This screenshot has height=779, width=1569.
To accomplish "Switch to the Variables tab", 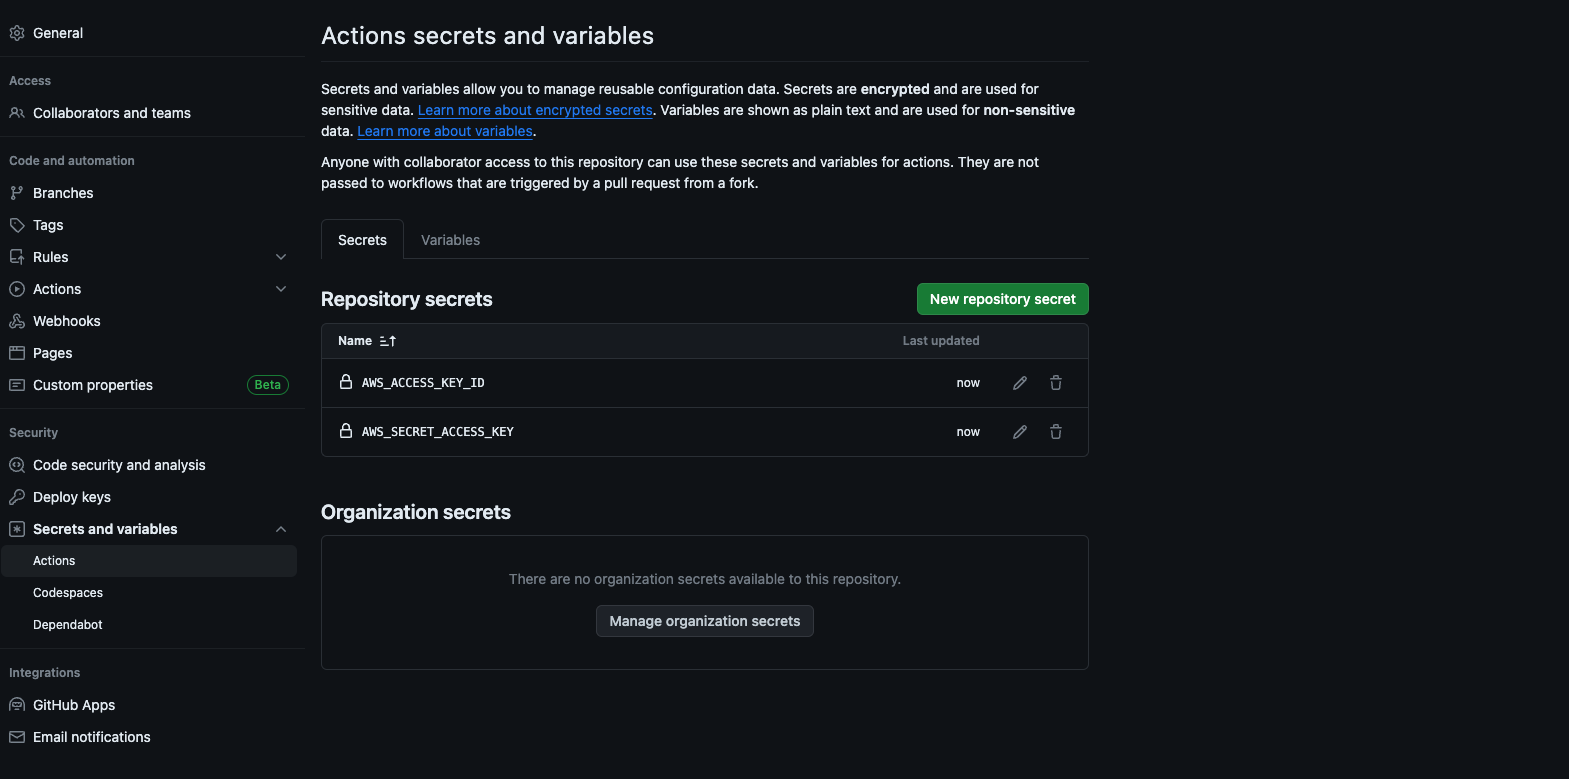I will [x=450, y=240].
